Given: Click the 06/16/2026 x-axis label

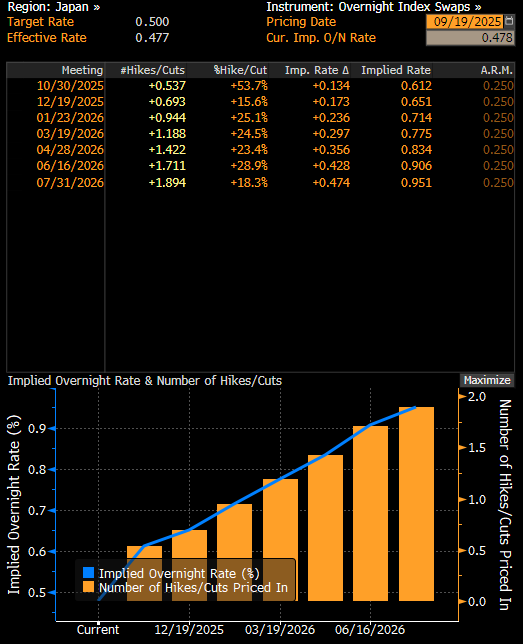Looking at the screenshot, I should 370,630.
